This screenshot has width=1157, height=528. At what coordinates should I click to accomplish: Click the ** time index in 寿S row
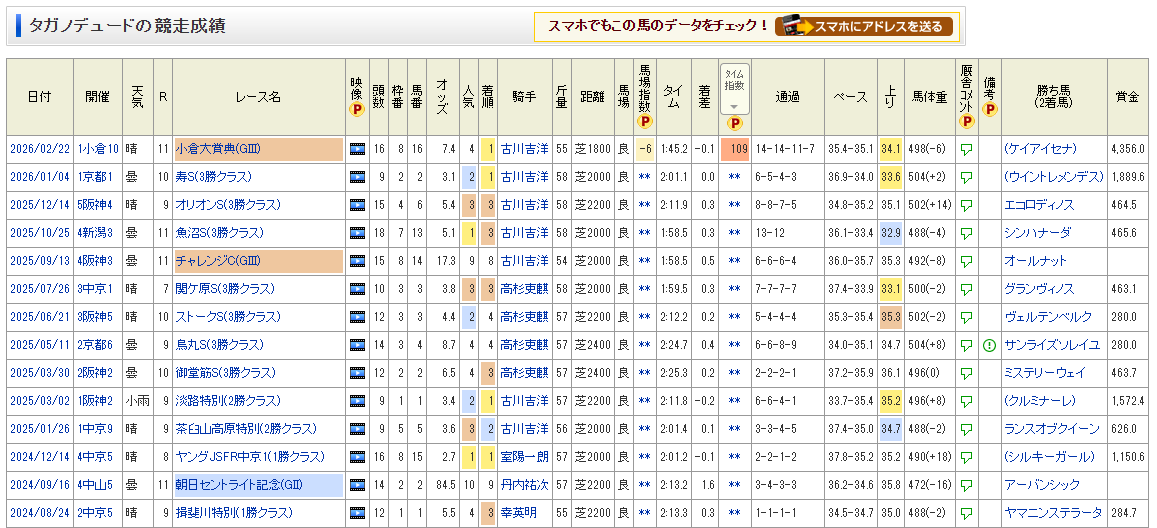tap(735, 177)
